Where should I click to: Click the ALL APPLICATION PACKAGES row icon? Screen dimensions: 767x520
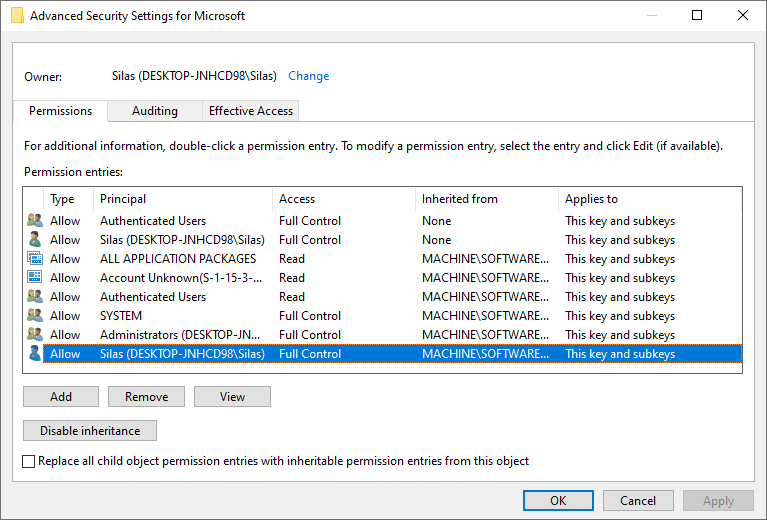(x=35, y=258)
